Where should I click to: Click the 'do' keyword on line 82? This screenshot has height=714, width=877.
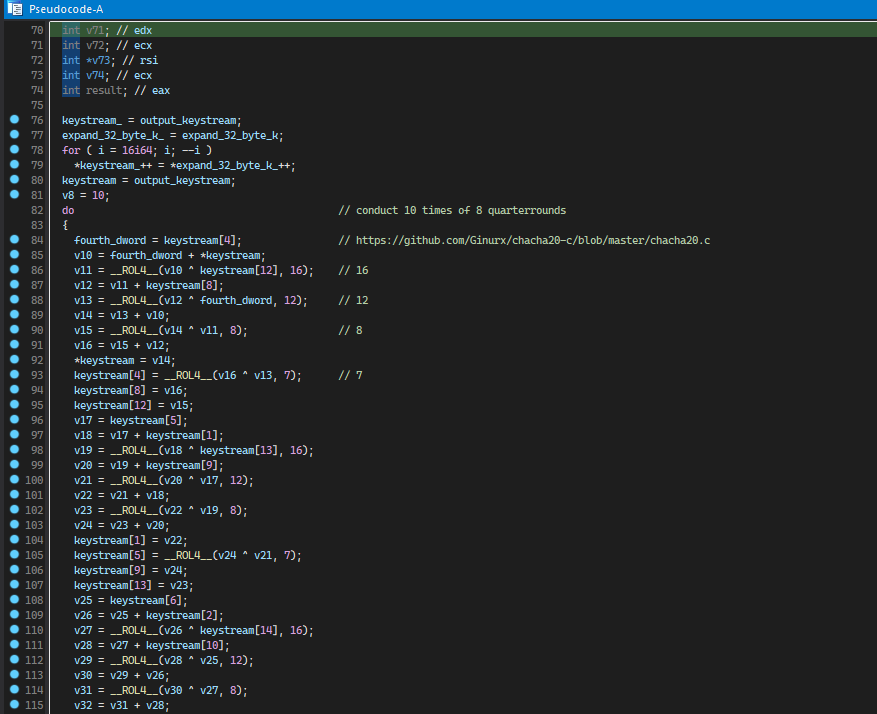(x=68, y=210)
